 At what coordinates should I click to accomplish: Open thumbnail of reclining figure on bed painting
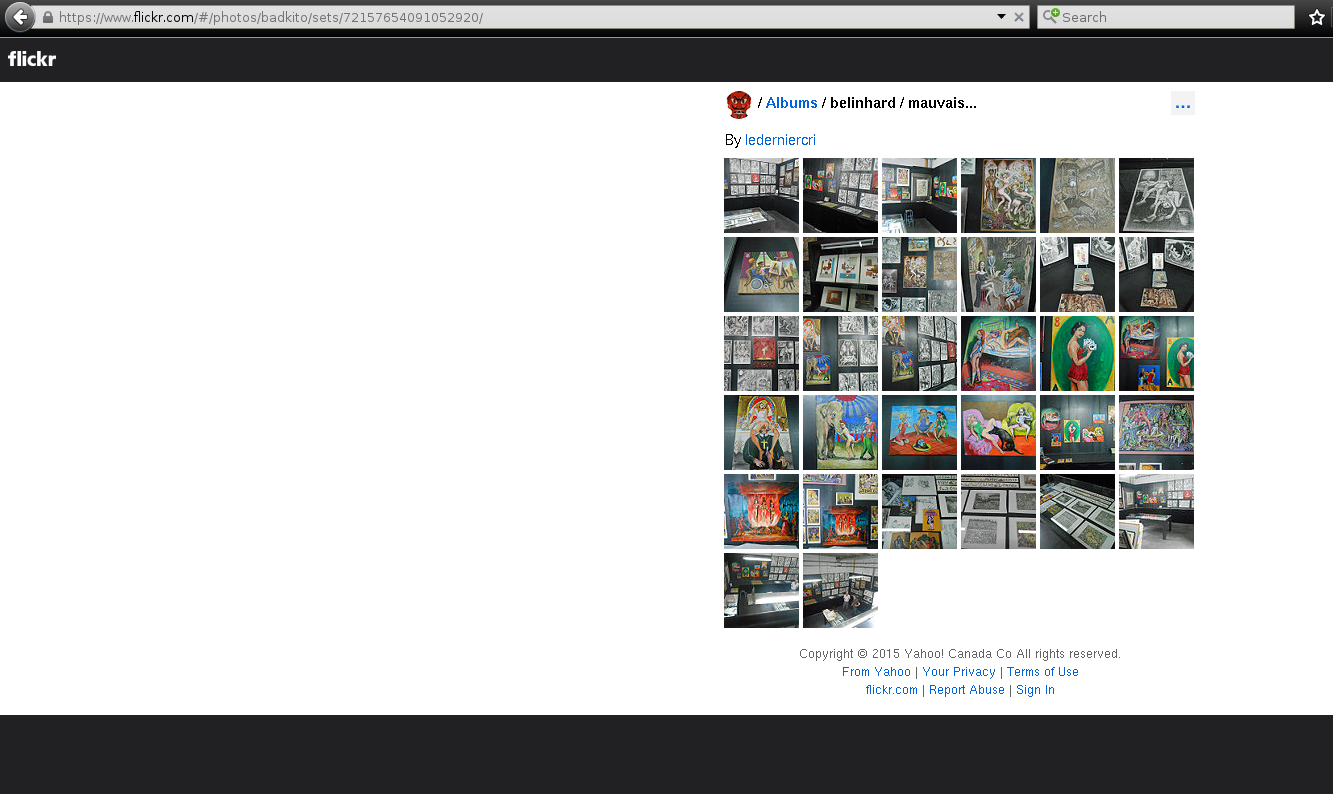pos(998,353)
